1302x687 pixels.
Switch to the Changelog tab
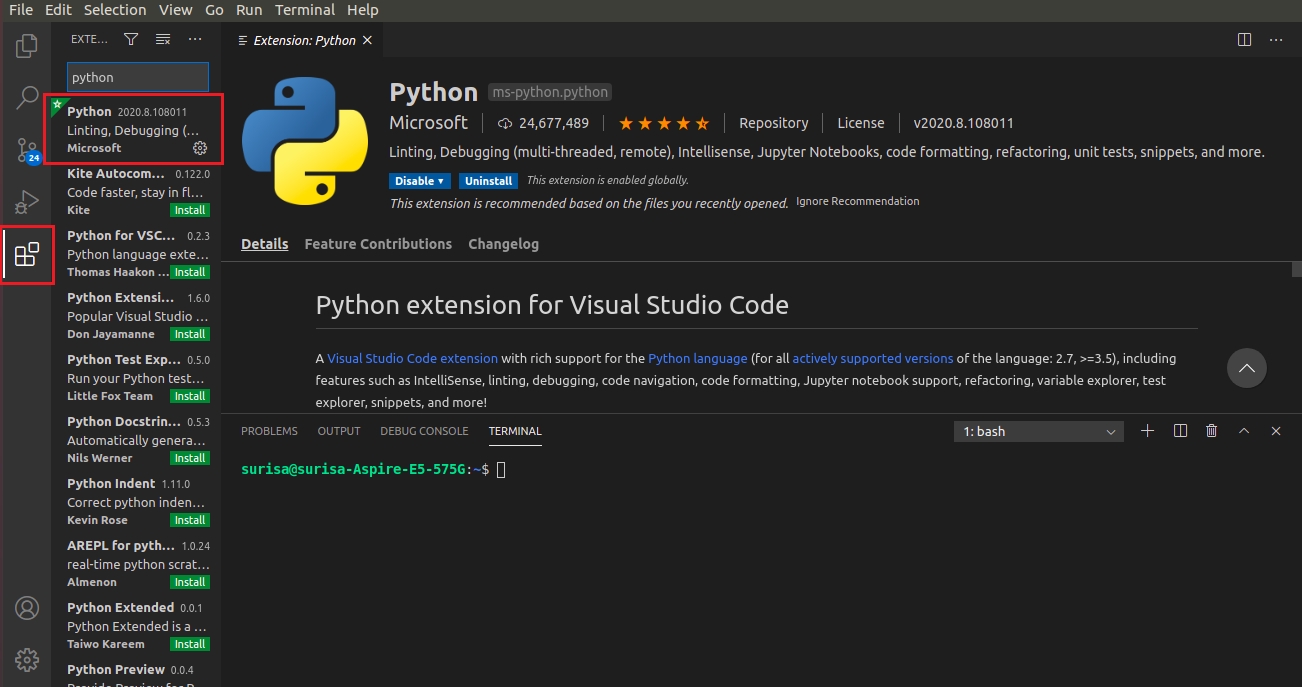[x=503, y=244]
